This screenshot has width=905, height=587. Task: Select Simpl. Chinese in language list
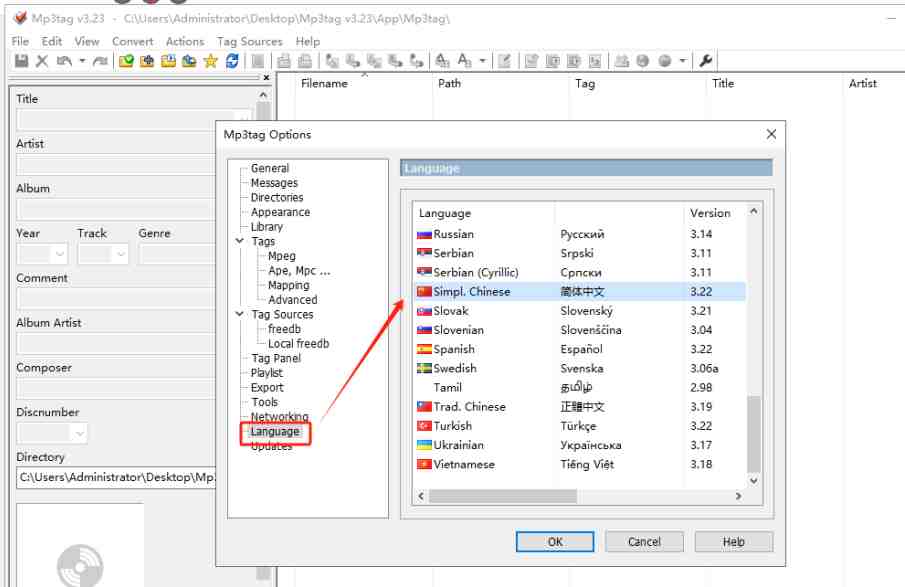(471, 292)
